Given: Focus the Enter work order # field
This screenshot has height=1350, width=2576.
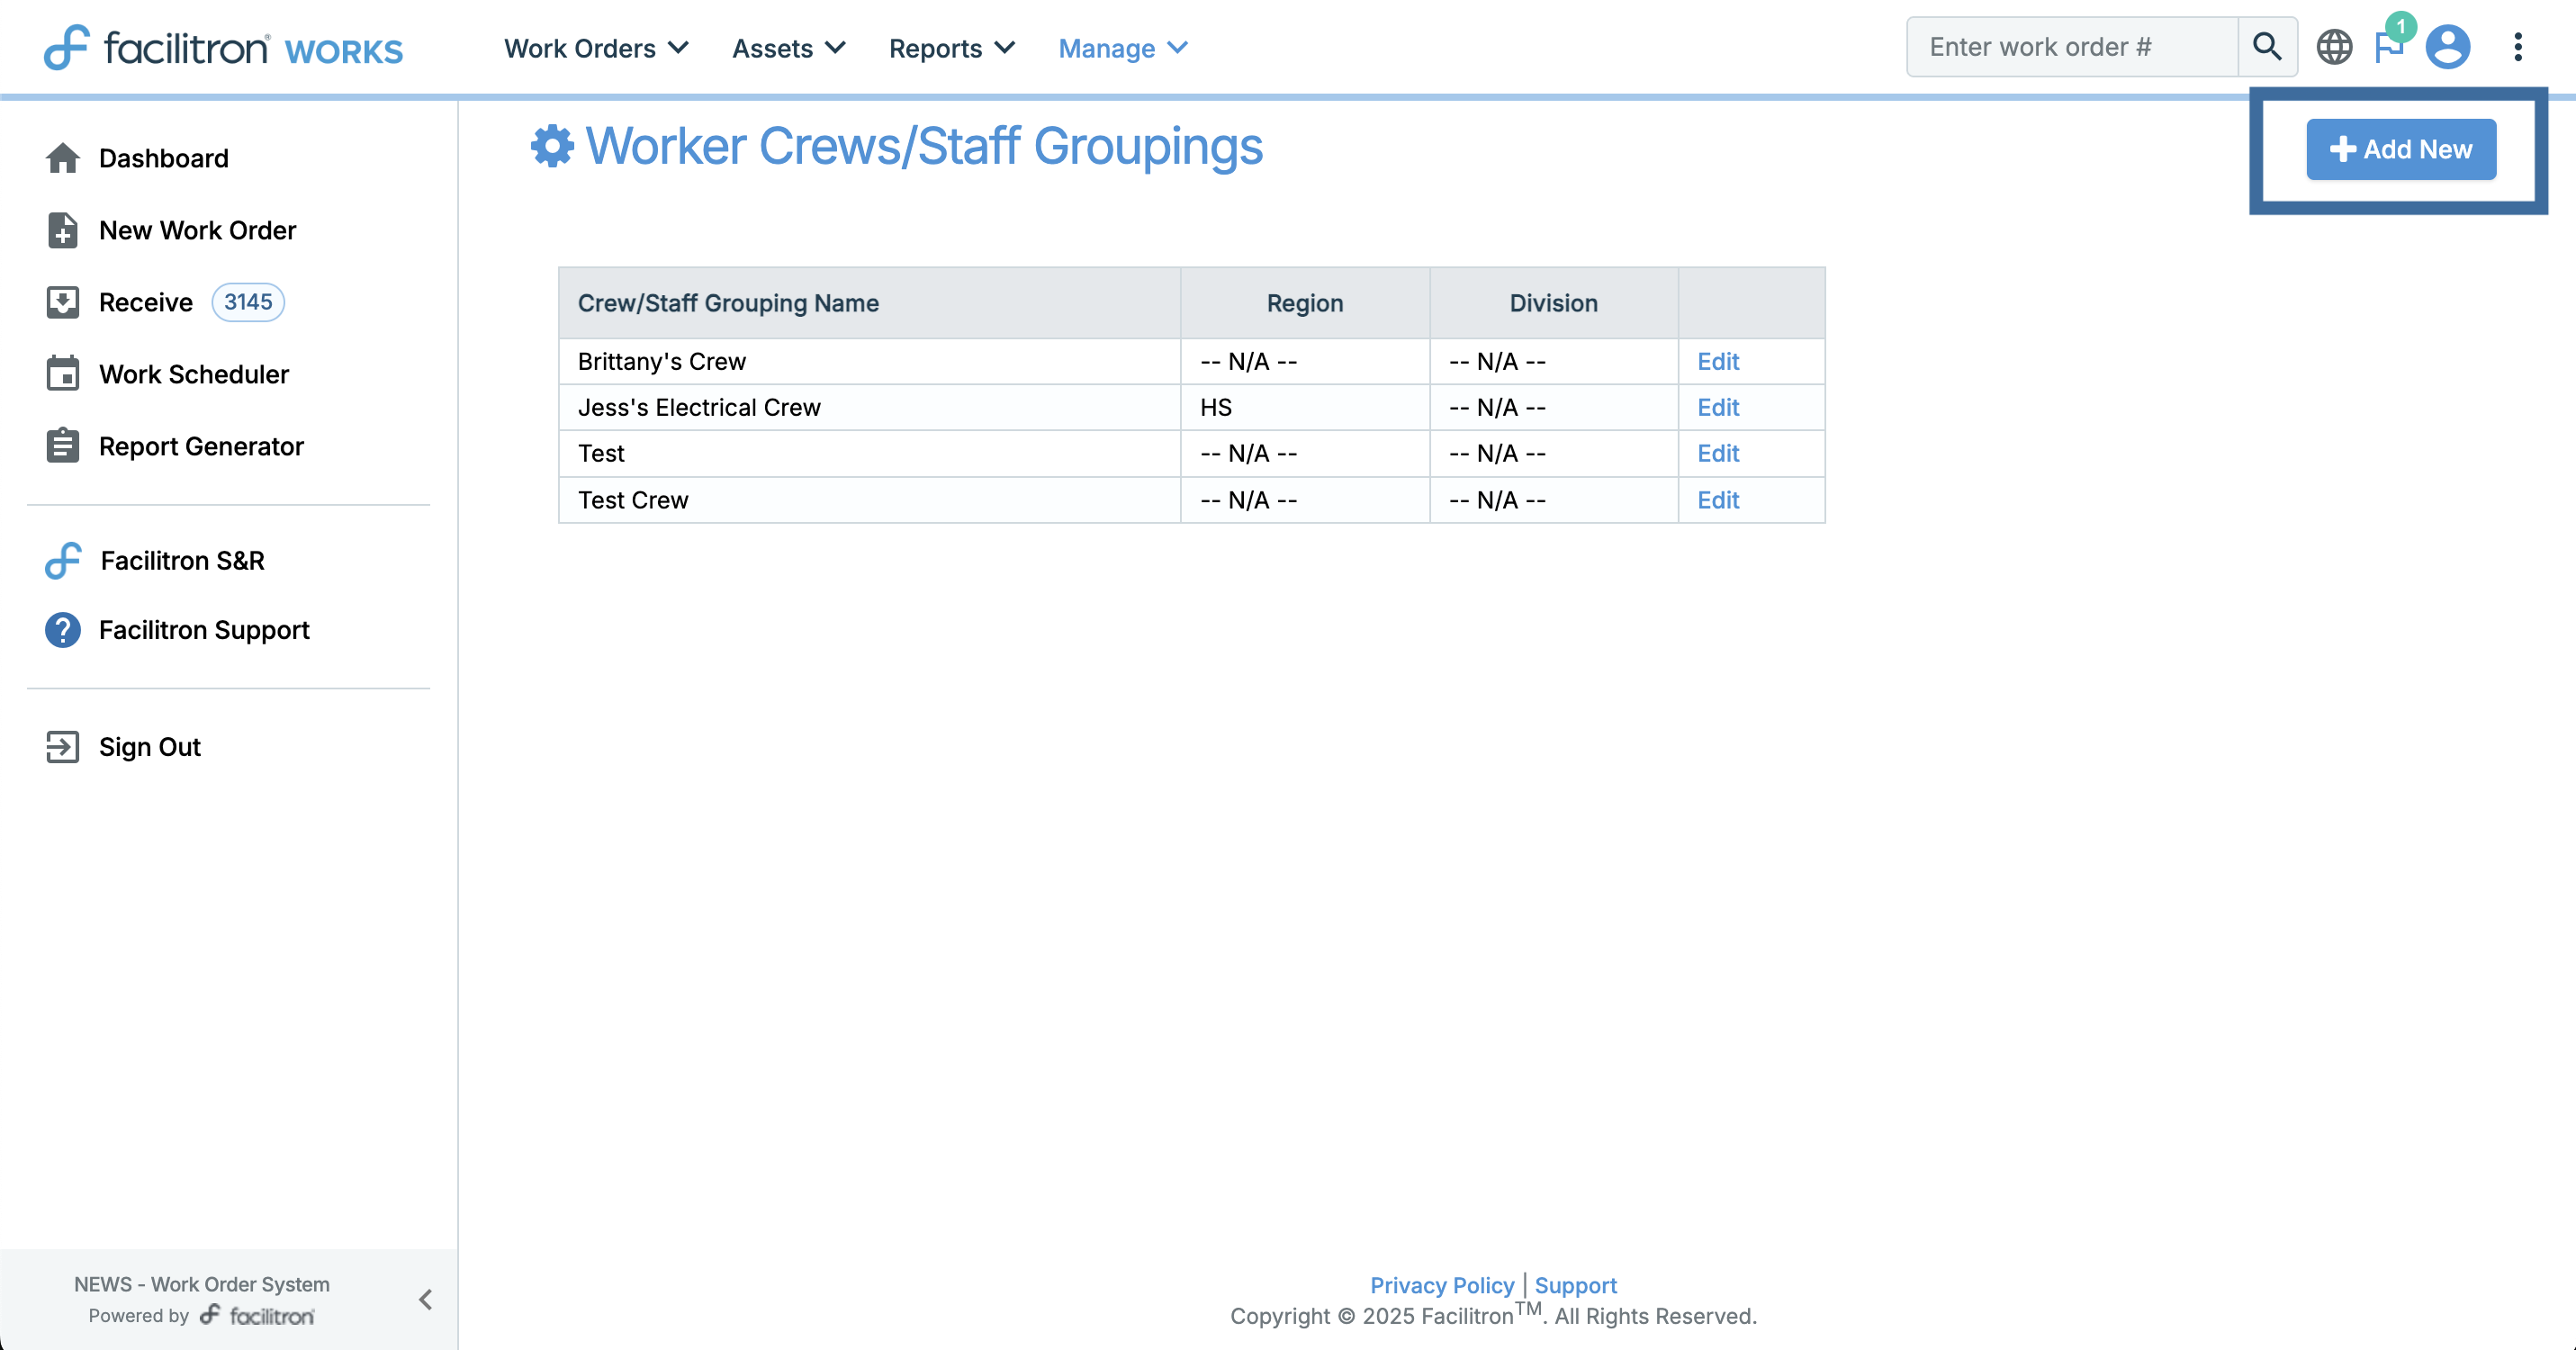Looking at the screenshot, I should click(x=2070, y=47).
